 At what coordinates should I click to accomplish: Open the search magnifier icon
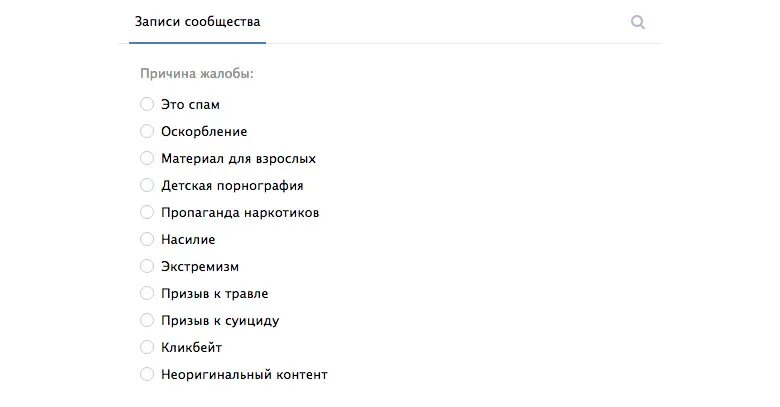click(638, 22)
